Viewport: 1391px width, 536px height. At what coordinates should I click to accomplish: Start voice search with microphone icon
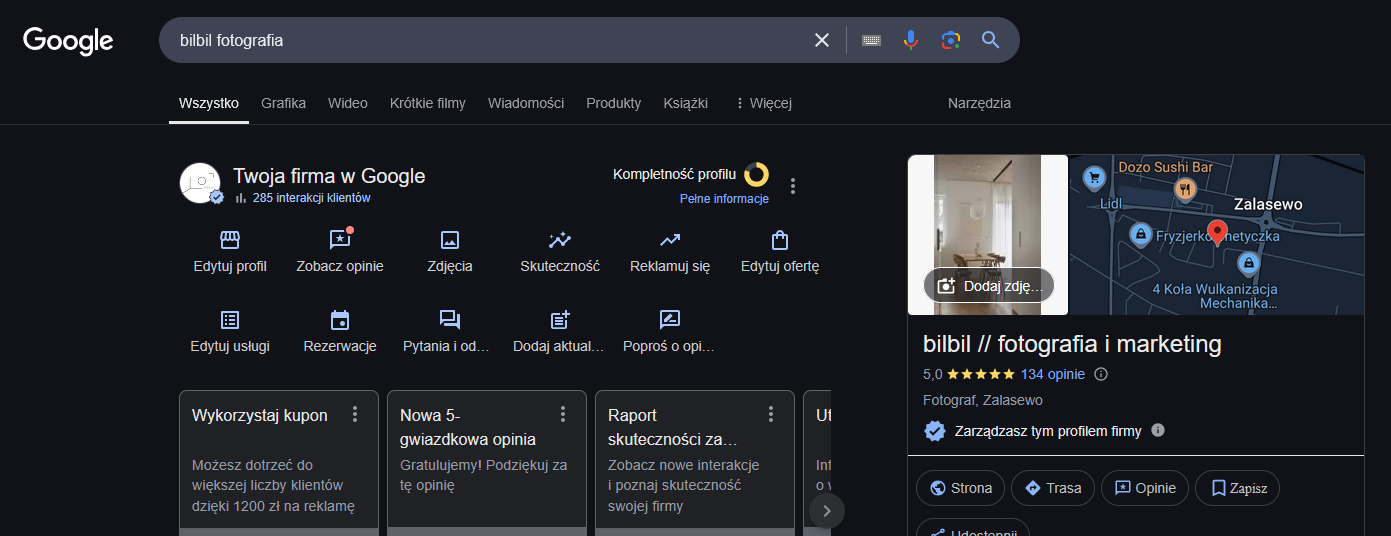pos(910,40)
